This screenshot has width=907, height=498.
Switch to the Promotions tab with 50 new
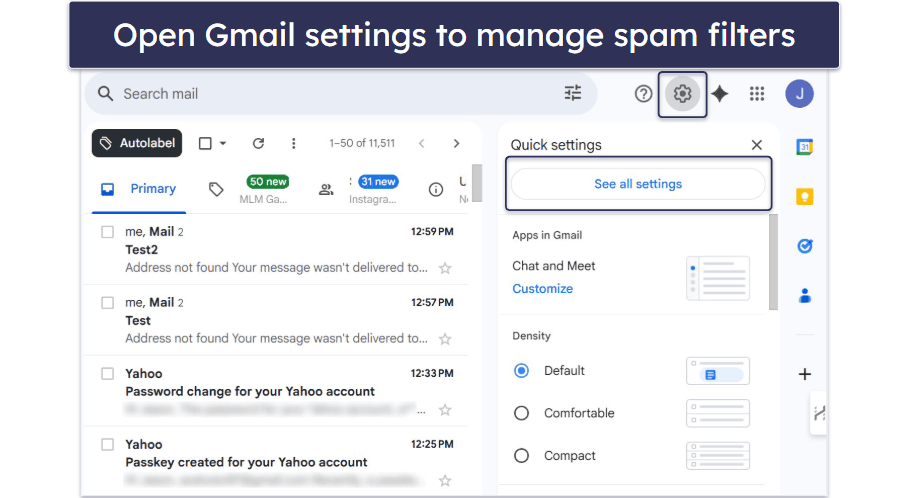tap(249, 190)
